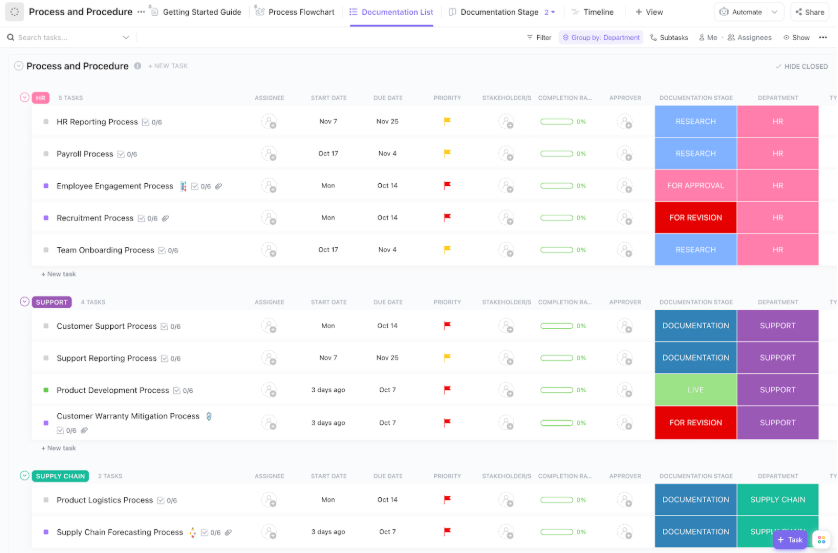This screenshot has width=838, height=553.
Task: Collapse the HR group
Action: point(25,98)
